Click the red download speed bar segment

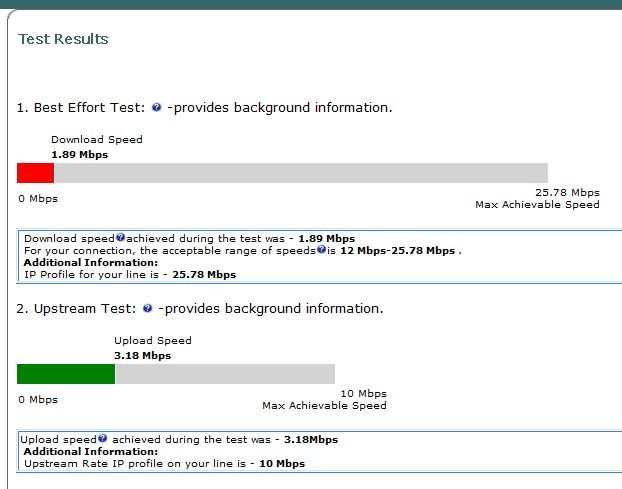coord(35,173)
